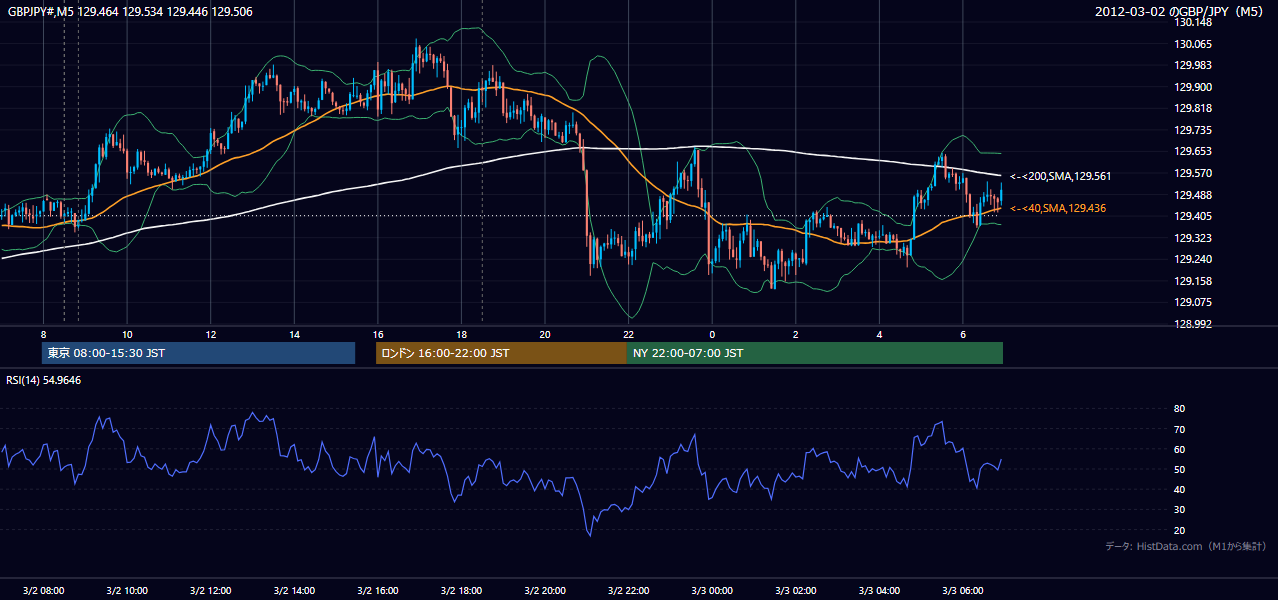Click the chart title 2012-03-02 GBP/JPY (M5)

[x=1180, y=11]
